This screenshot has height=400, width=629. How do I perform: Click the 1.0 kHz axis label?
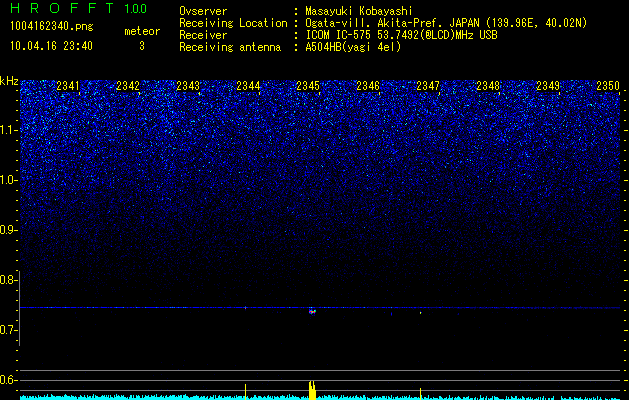(x=9, y=180)
